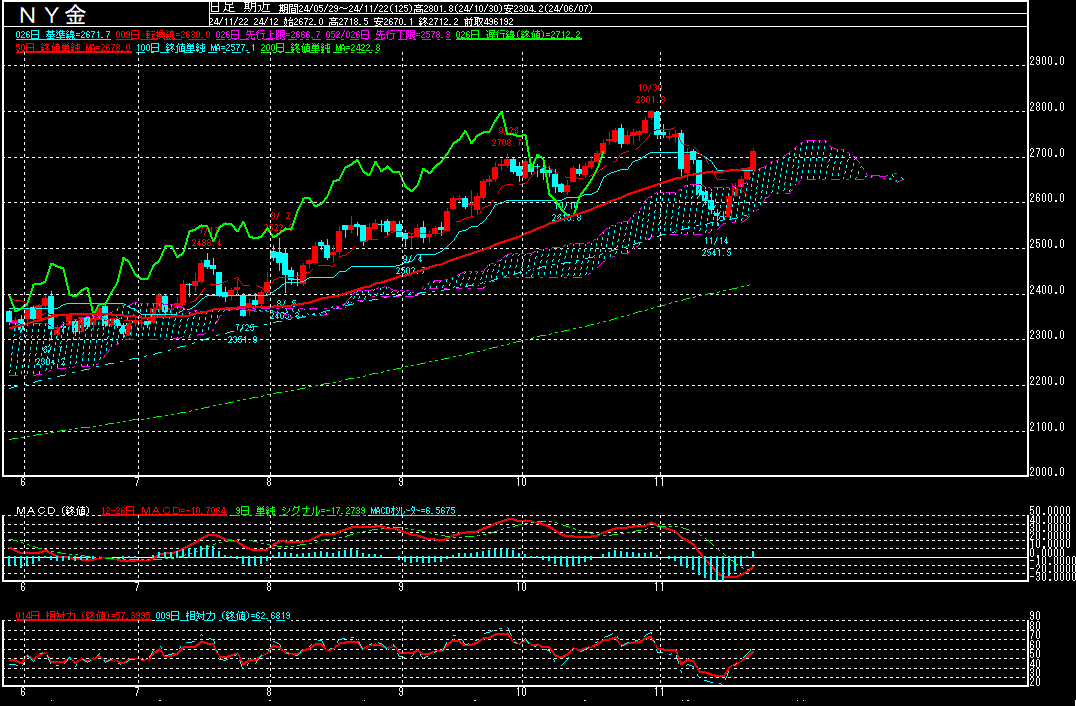Select the 009日 転換線=2630.0 legend
The height and width of the screenshot is (706, 1076).
point(163,35)
